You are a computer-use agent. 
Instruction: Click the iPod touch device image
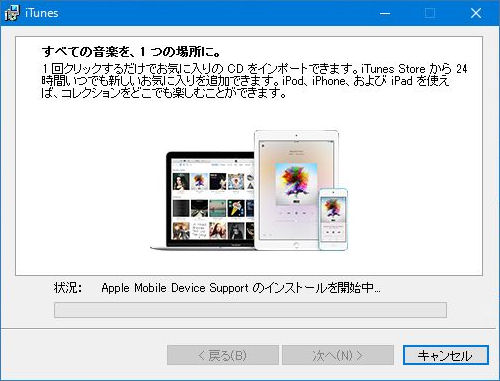coord(333,219)
